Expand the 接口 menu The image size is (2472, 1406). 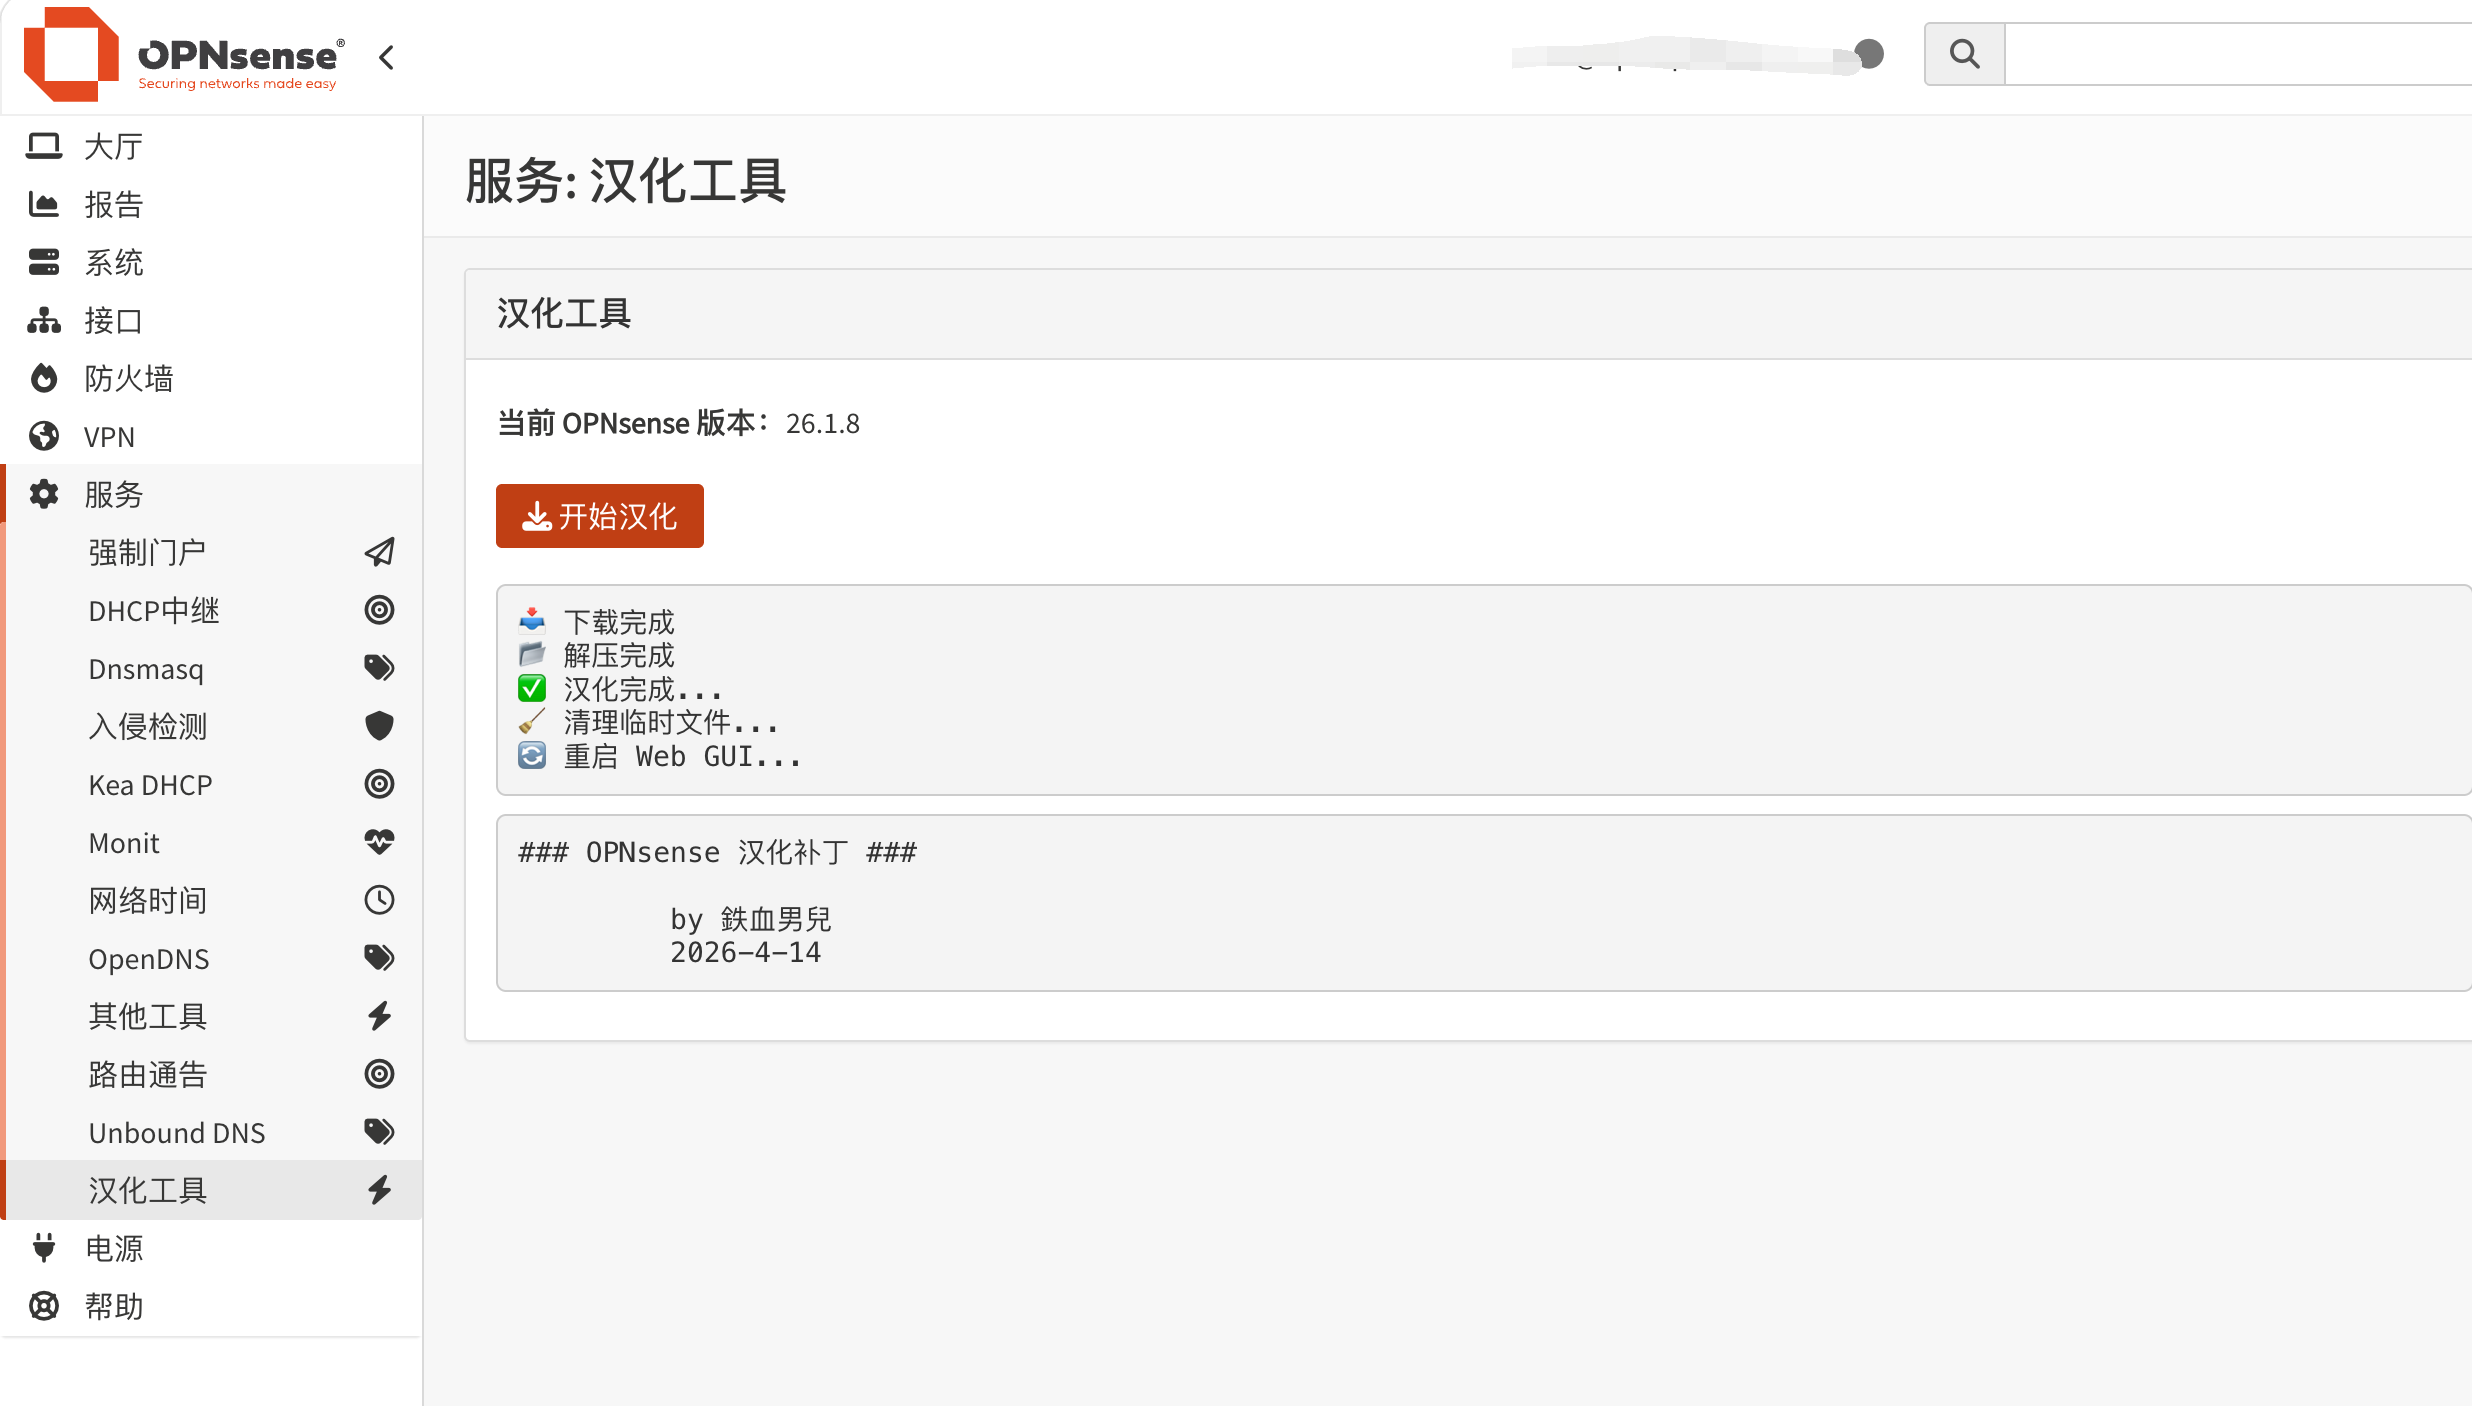(x=211, y=321)
